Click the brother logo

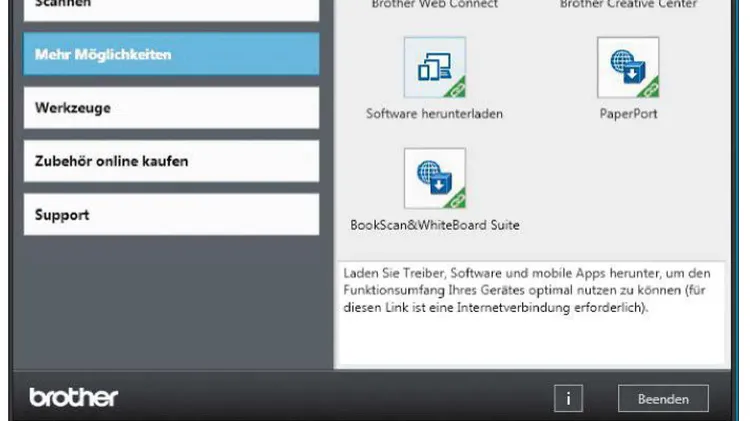click(74, 397)
